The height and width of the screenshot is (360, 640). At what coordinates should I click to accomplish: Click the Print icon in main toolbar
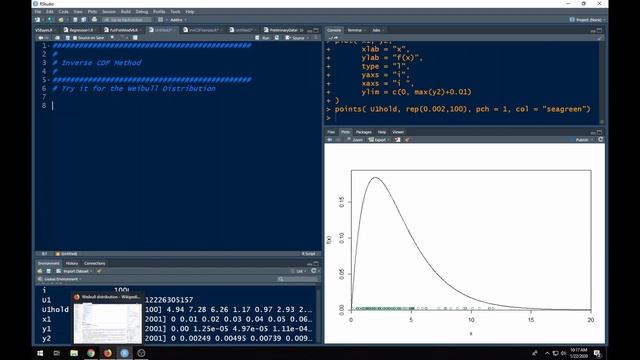point(94,20)
